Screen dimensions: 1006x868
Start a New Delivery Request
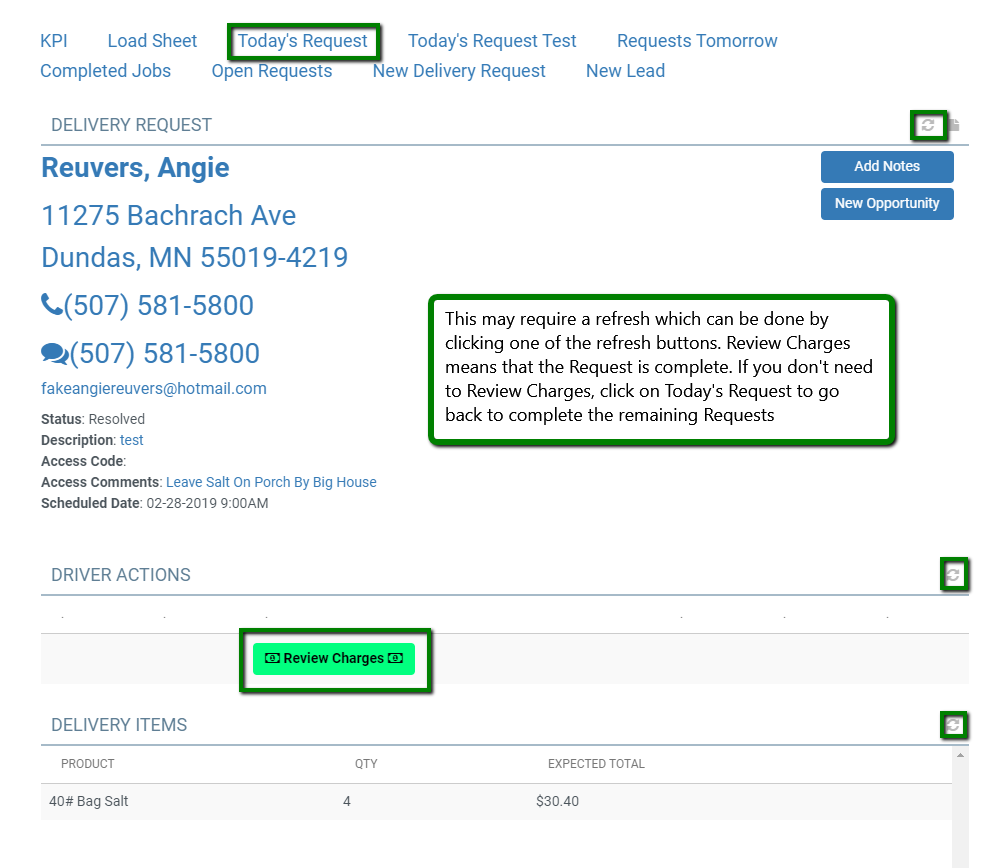[459, 71]
